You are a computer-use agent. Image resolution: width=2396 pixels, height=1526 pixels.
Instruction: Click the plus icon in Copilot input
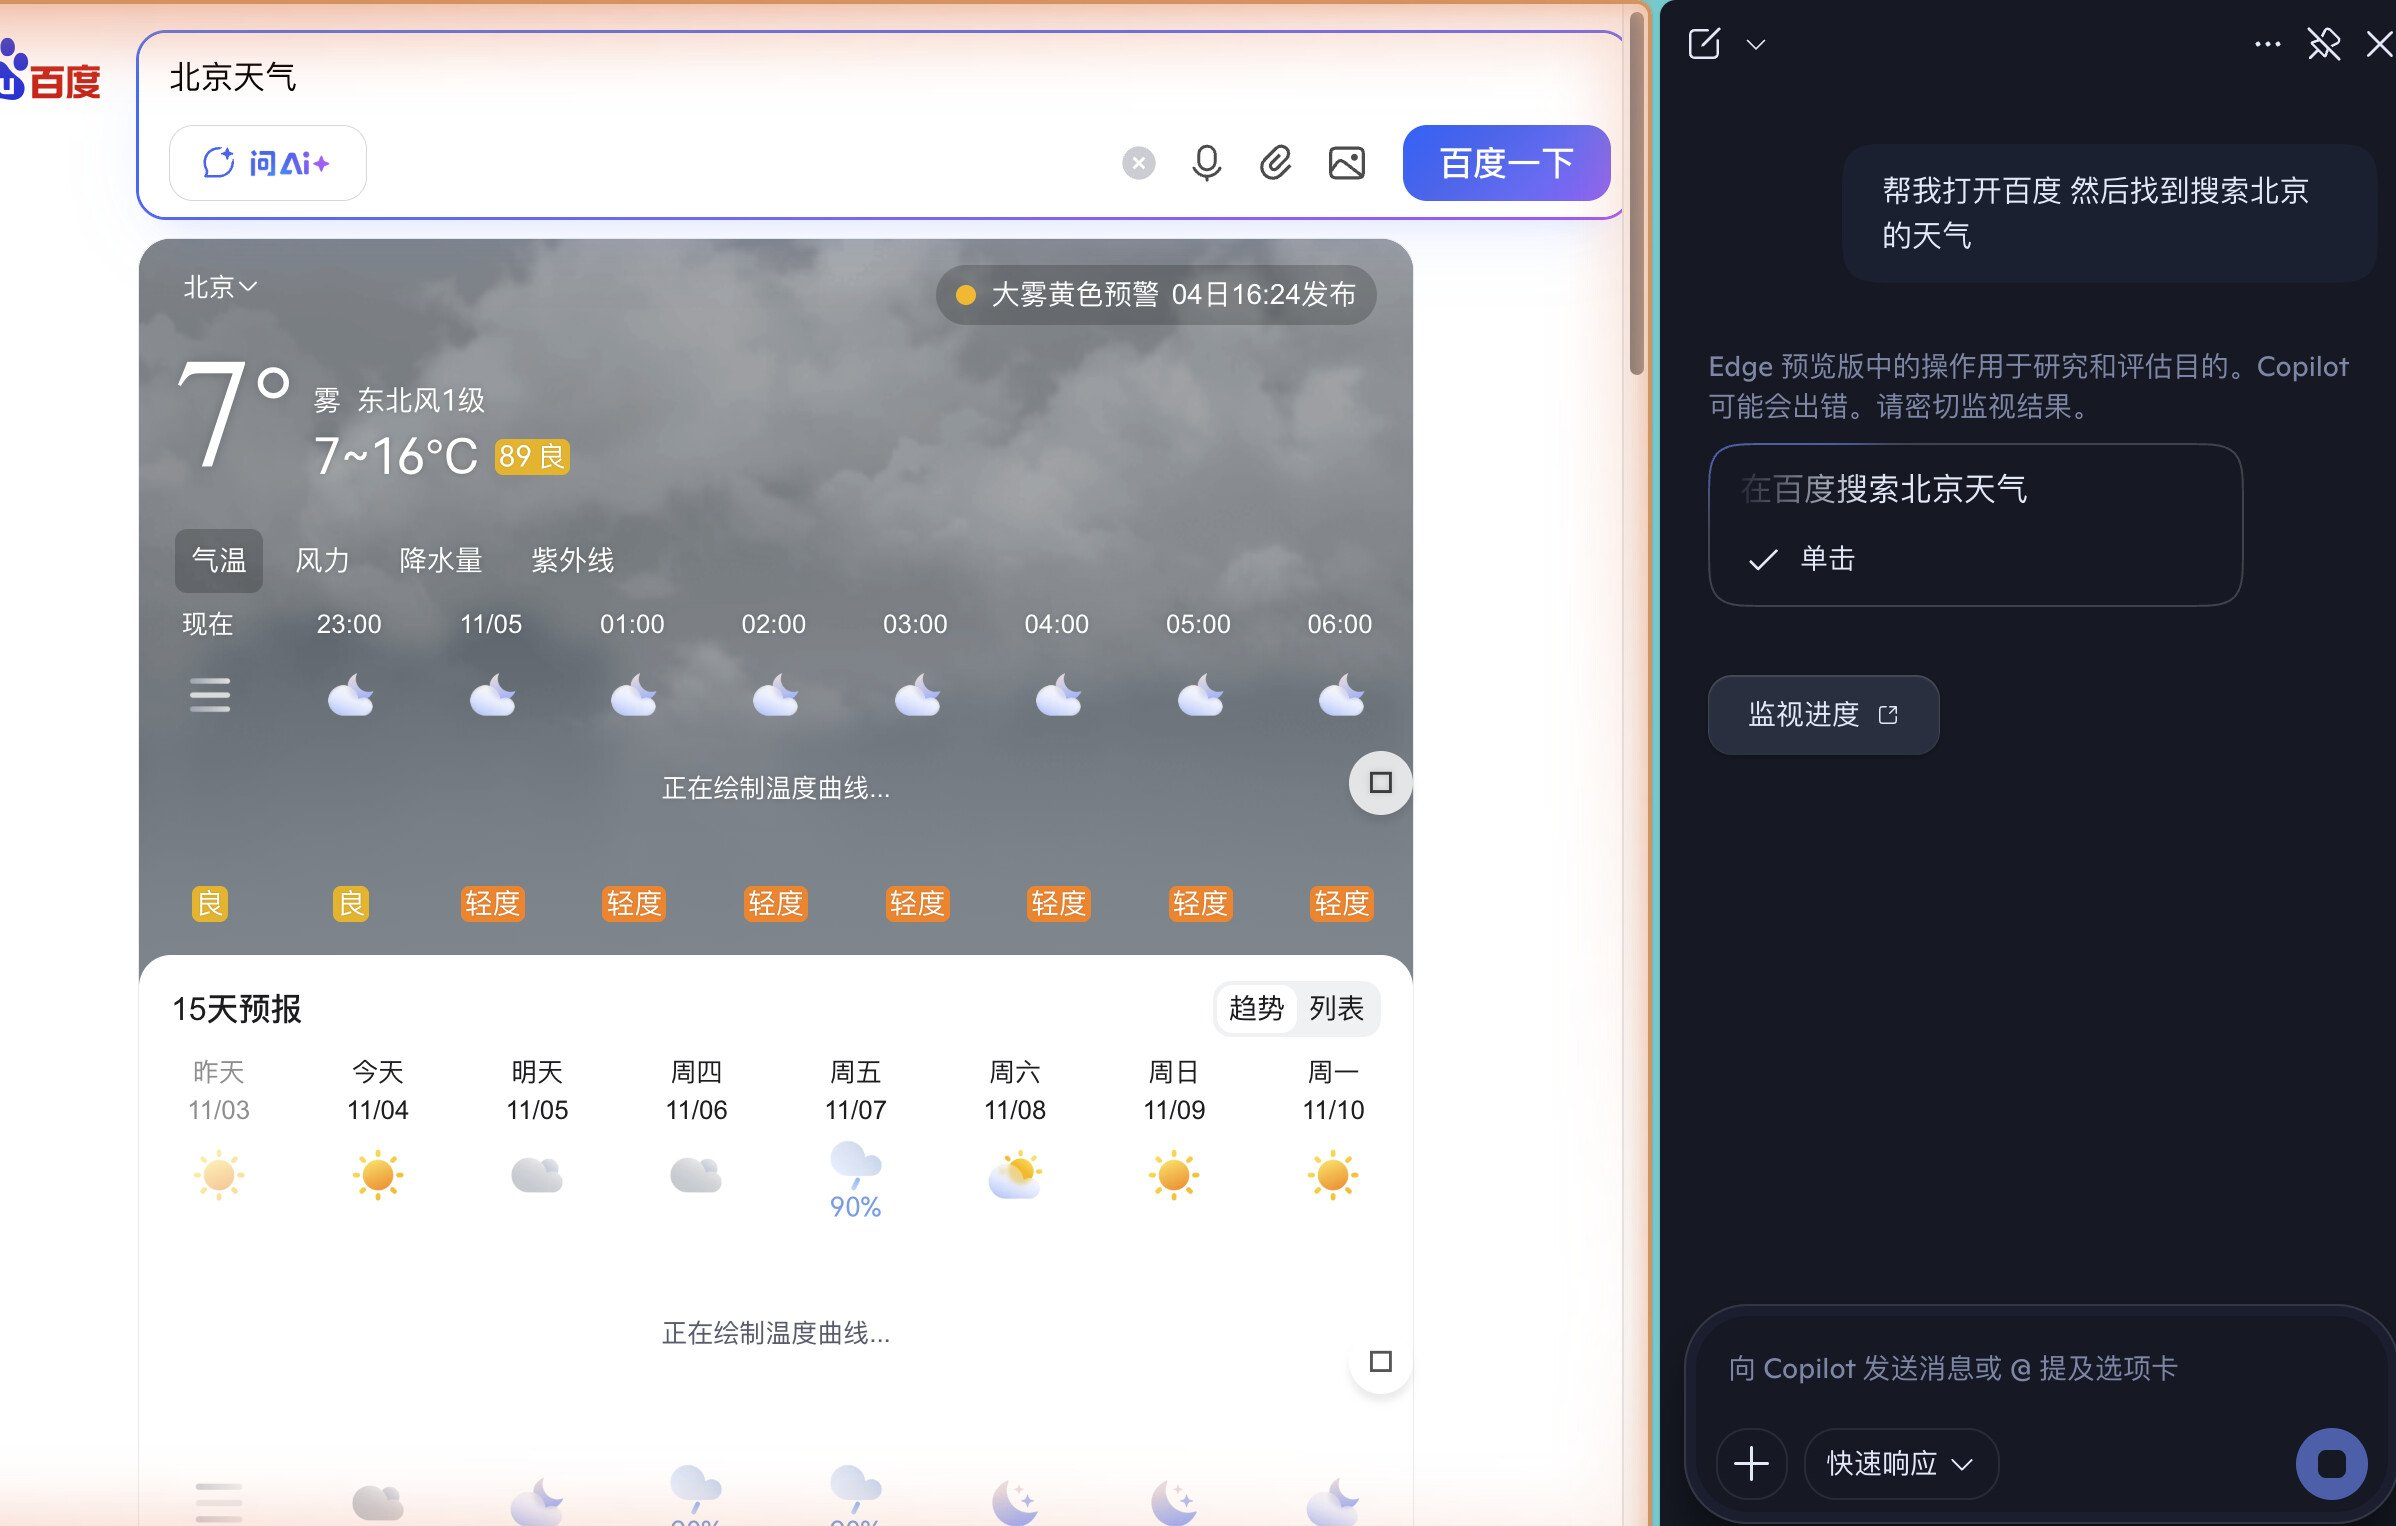point(1751,1463)
